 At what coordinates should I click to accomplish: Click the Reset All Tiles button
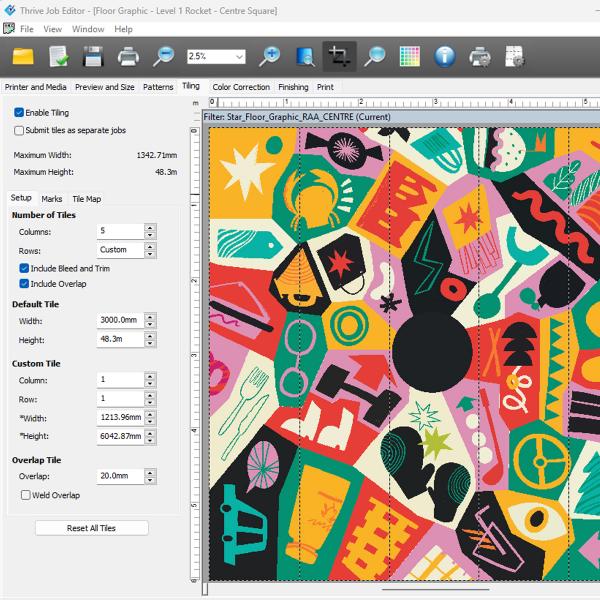point(91,528)
